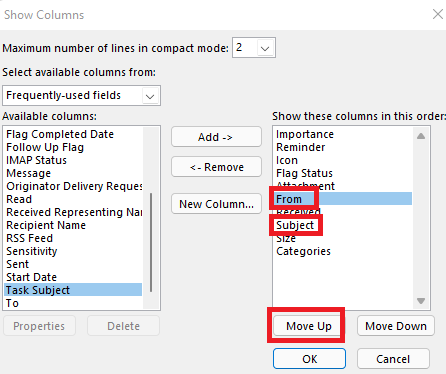
Task: Click the Move Up button
Action: click(x=309, y=326)
